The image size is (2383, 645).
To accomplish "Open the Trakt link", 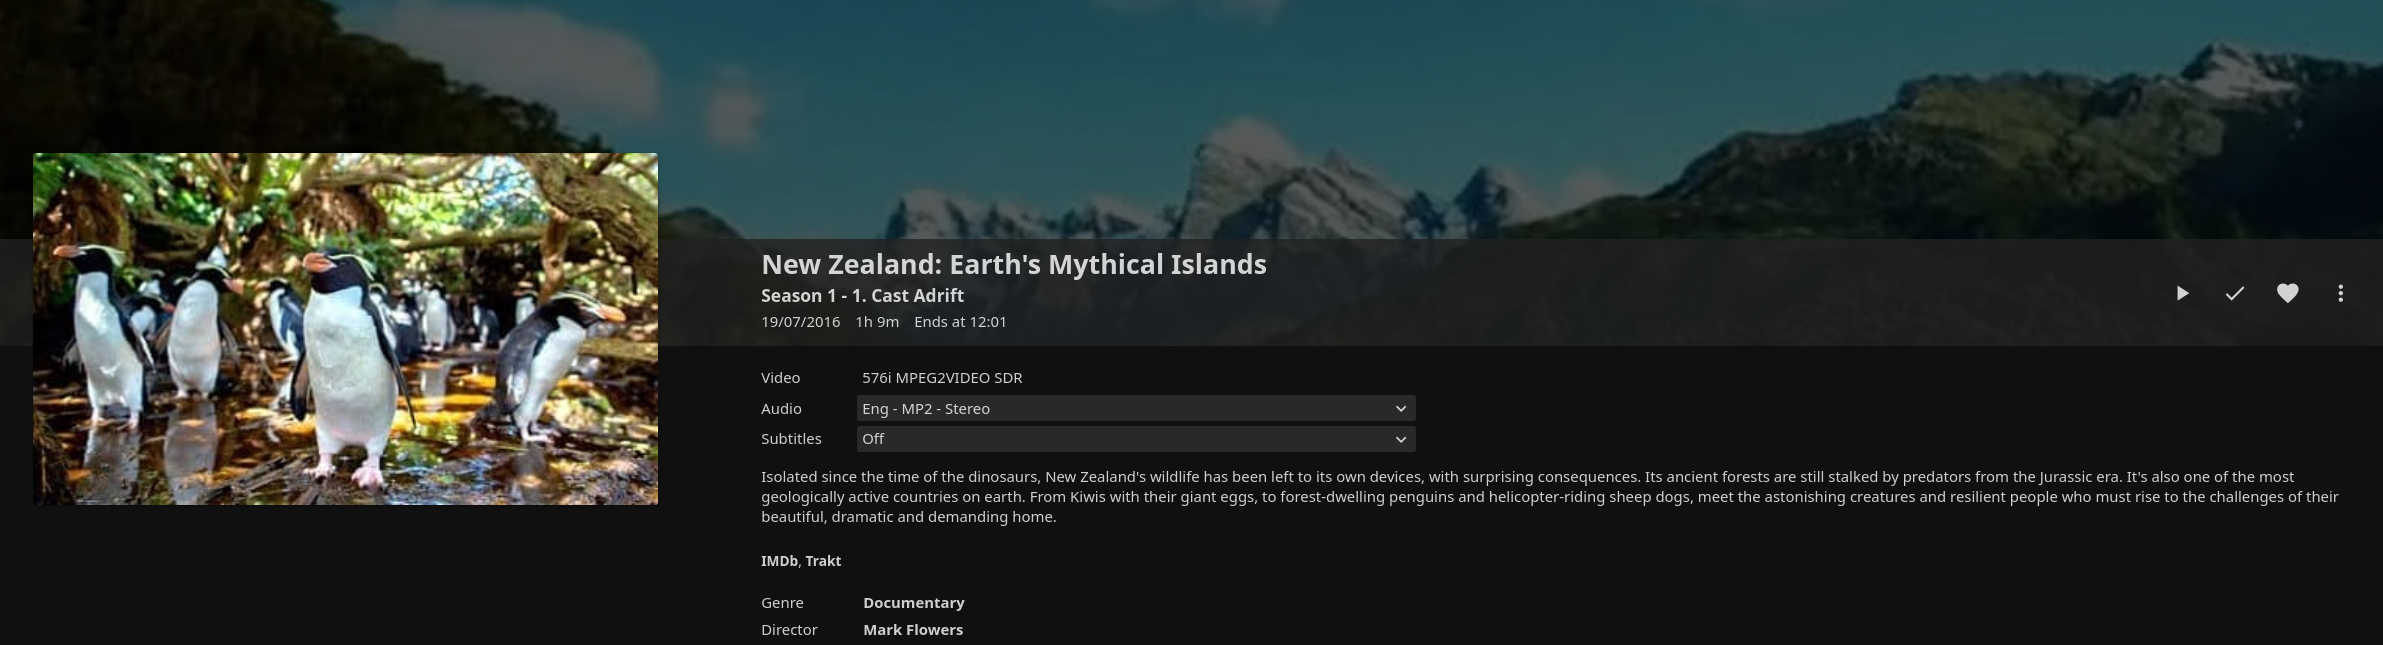I will pos(824,560).
